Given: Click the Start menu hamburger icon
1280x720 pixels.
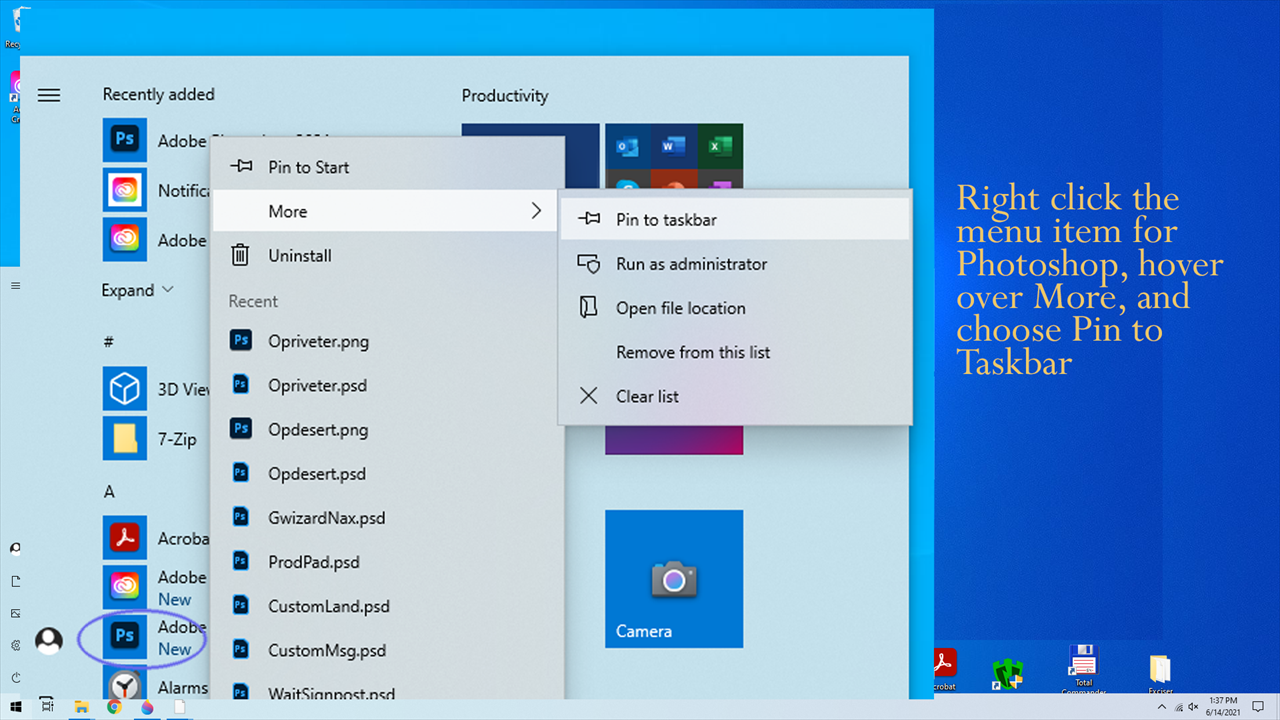Looking at the screenshot, I should tap(49, 95).
